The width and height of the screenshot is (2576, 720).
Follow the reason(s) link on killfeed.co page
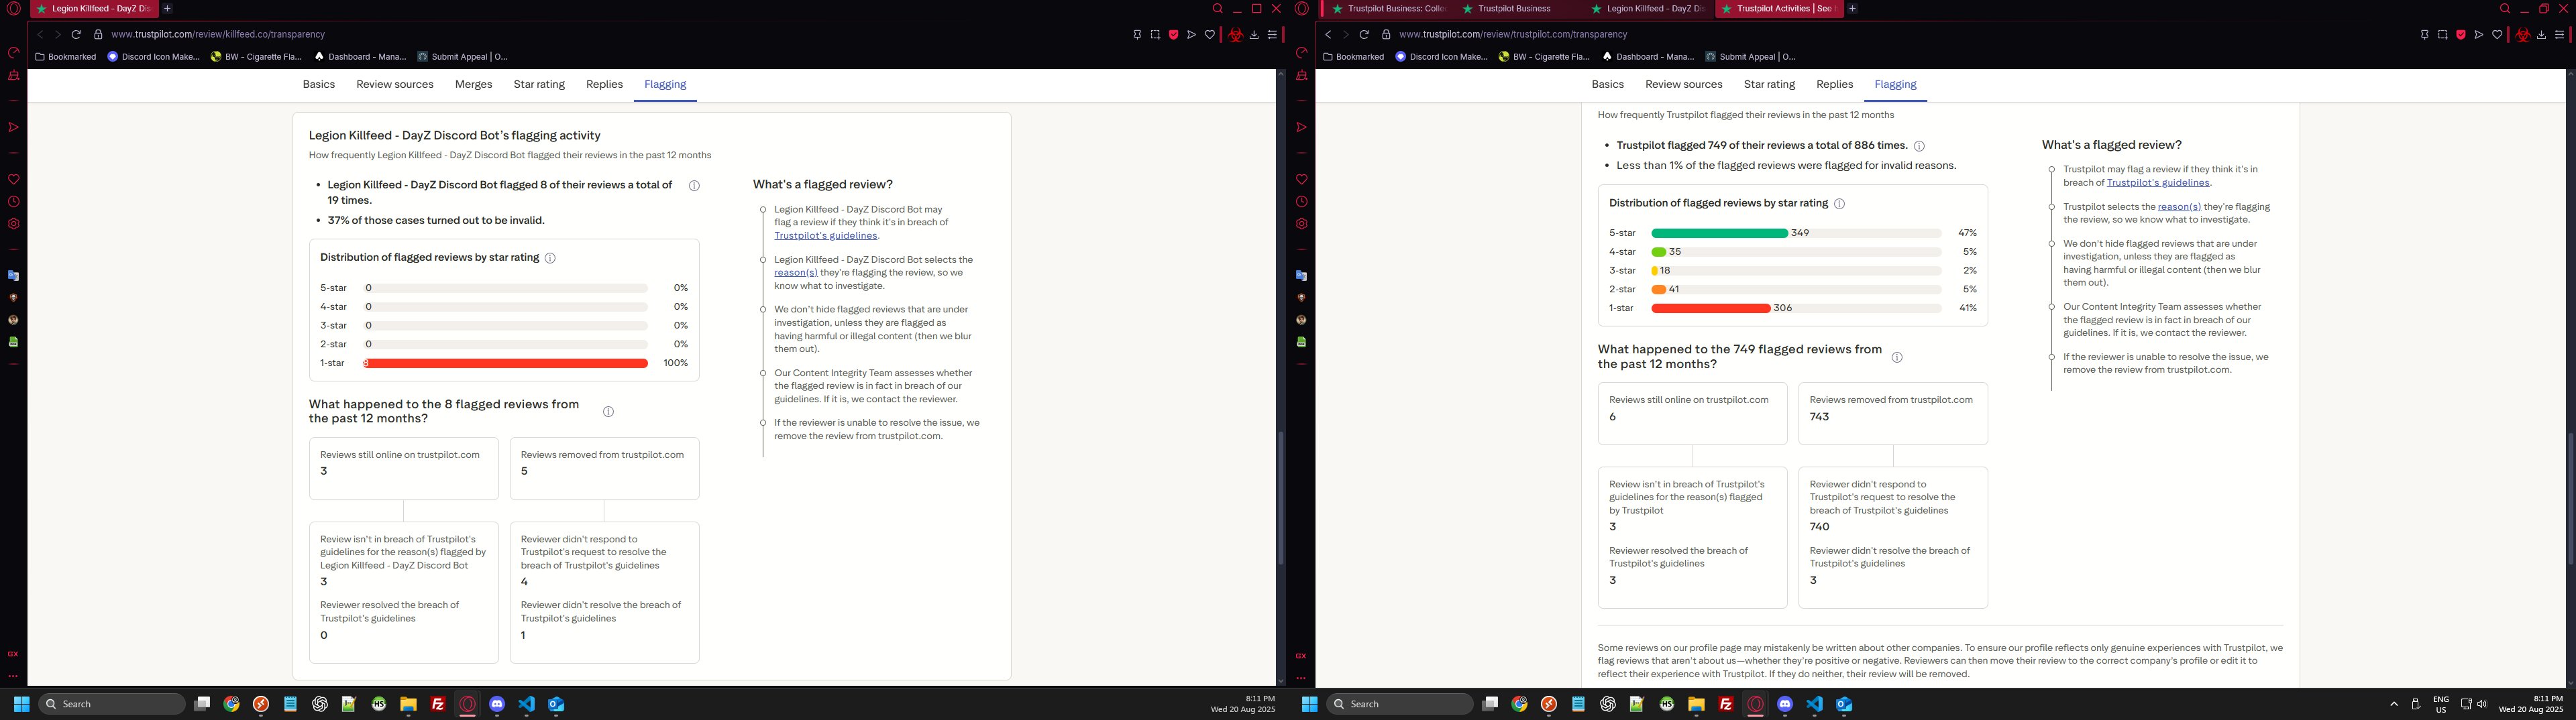(796, 273)
